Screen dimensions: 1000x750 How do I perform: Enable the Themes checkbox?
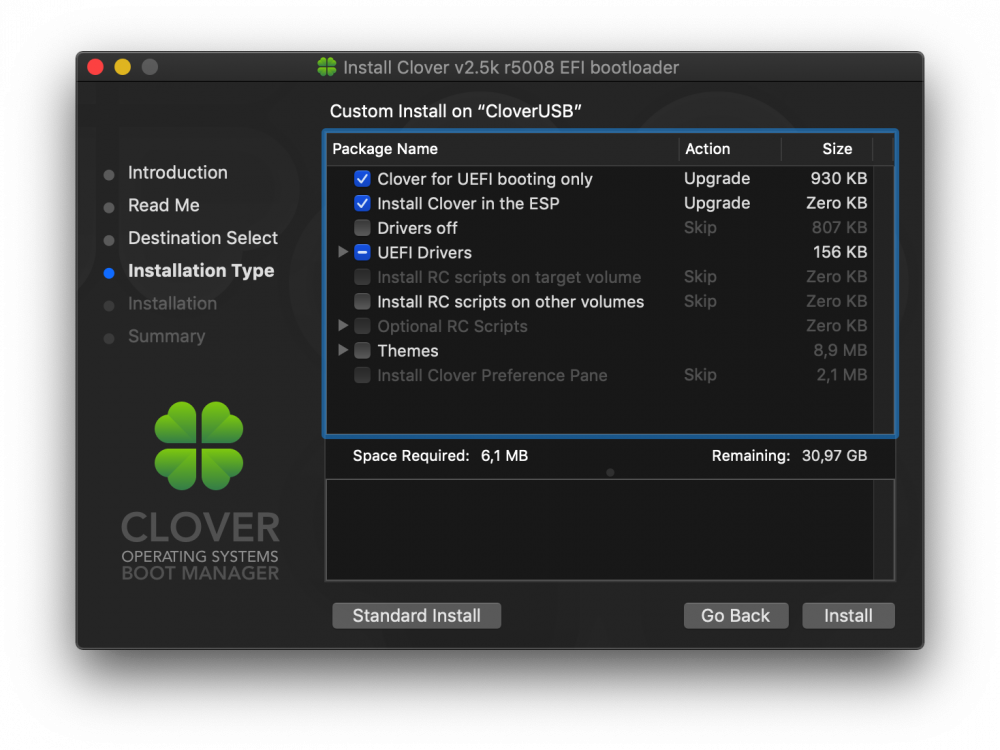click(x=362, y=350)
